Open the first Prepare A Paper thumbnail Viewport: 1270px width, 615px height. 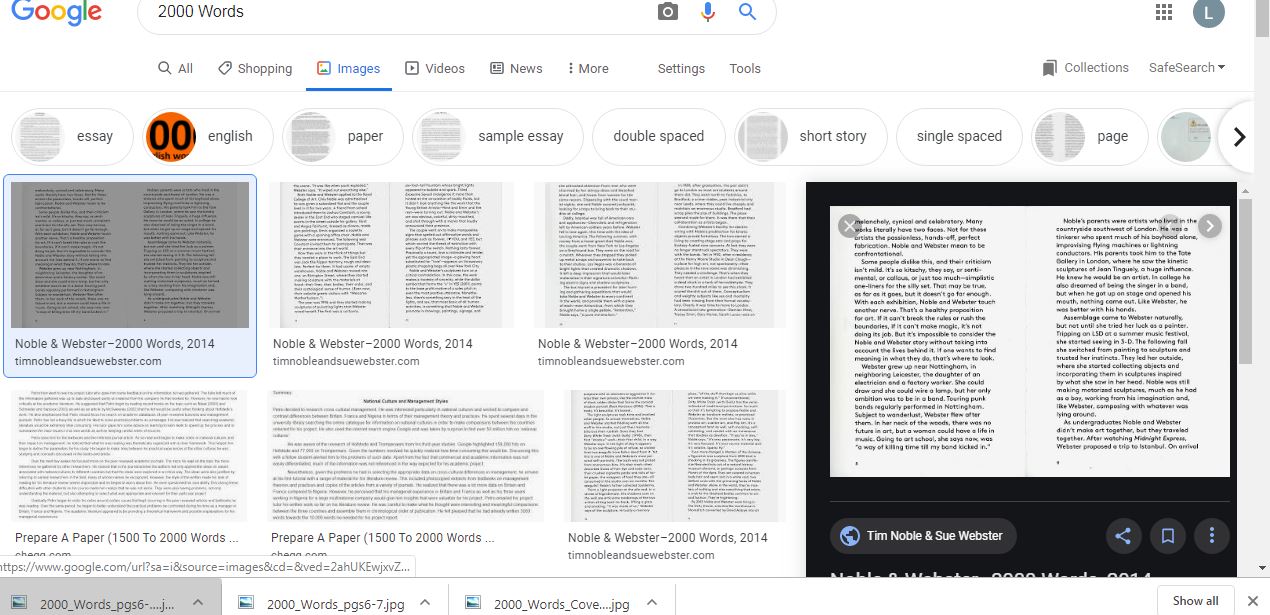click(130, 455)
